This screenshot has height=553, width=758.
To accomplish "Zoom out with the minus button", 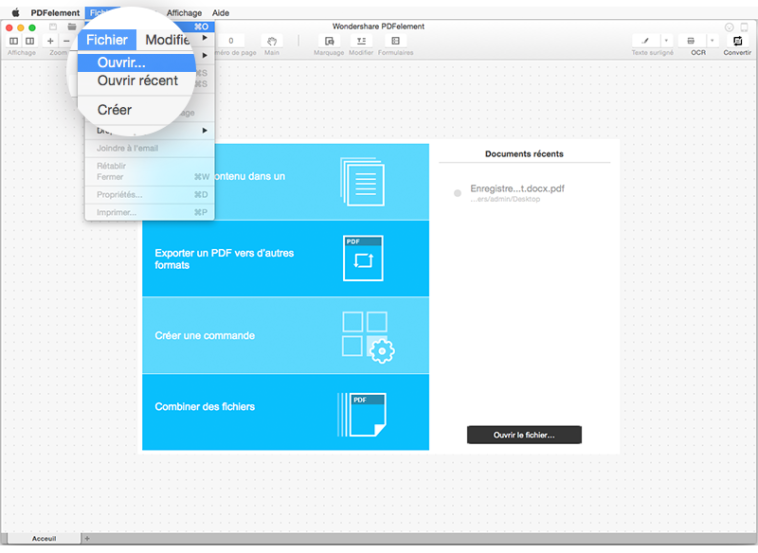I will tap(67, 41).
